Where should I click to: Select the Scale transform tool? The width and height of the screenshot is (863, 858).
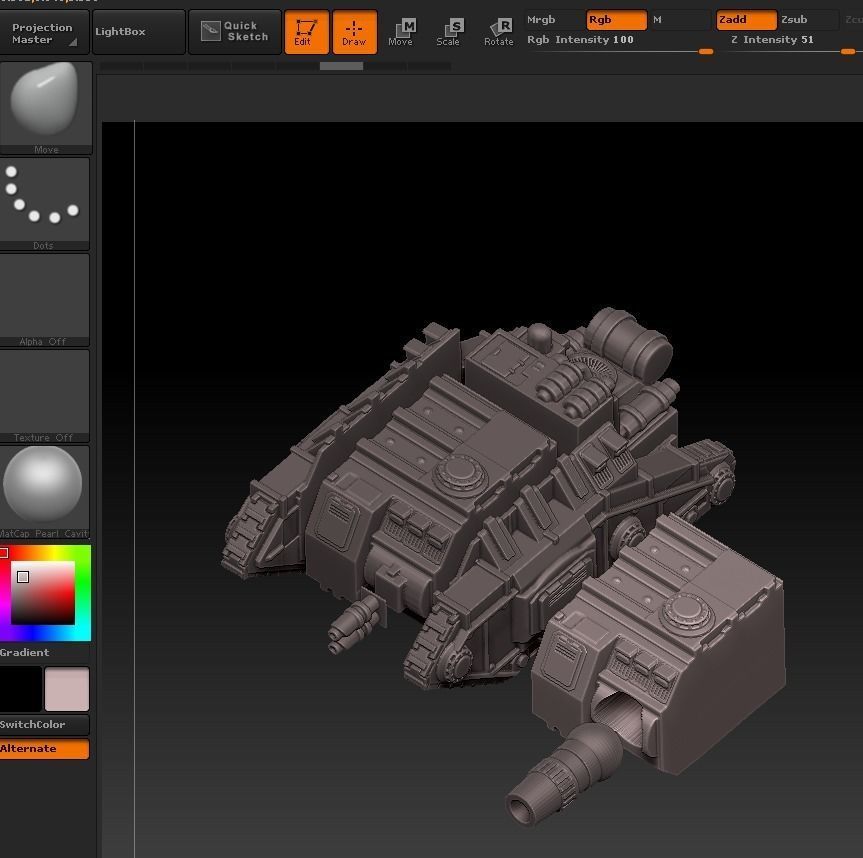[449, 32]
